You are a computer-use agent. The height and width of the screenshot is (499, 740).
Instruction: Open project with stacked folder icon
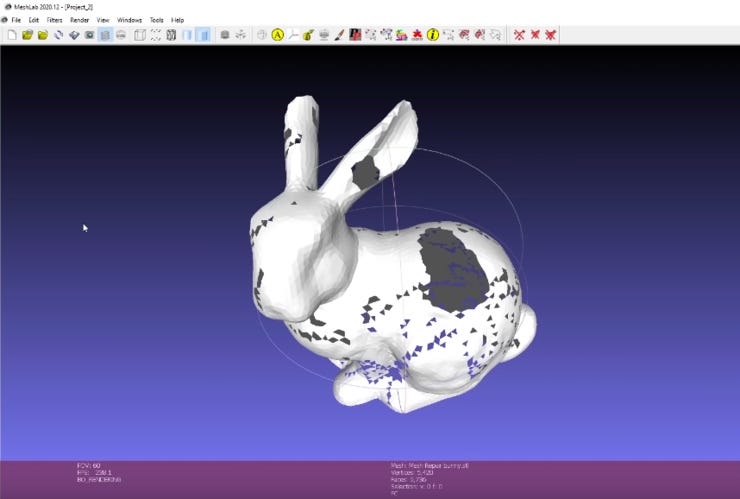[x=27, y=34]
